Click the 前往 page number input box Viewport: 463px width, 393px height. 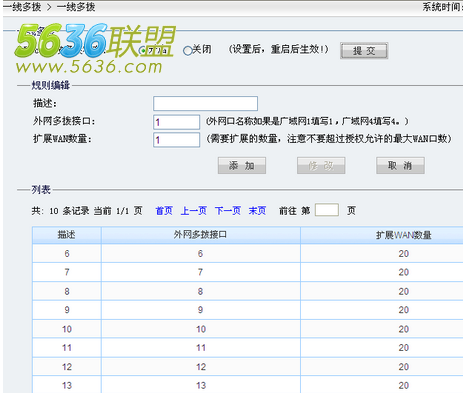point(327,210)
